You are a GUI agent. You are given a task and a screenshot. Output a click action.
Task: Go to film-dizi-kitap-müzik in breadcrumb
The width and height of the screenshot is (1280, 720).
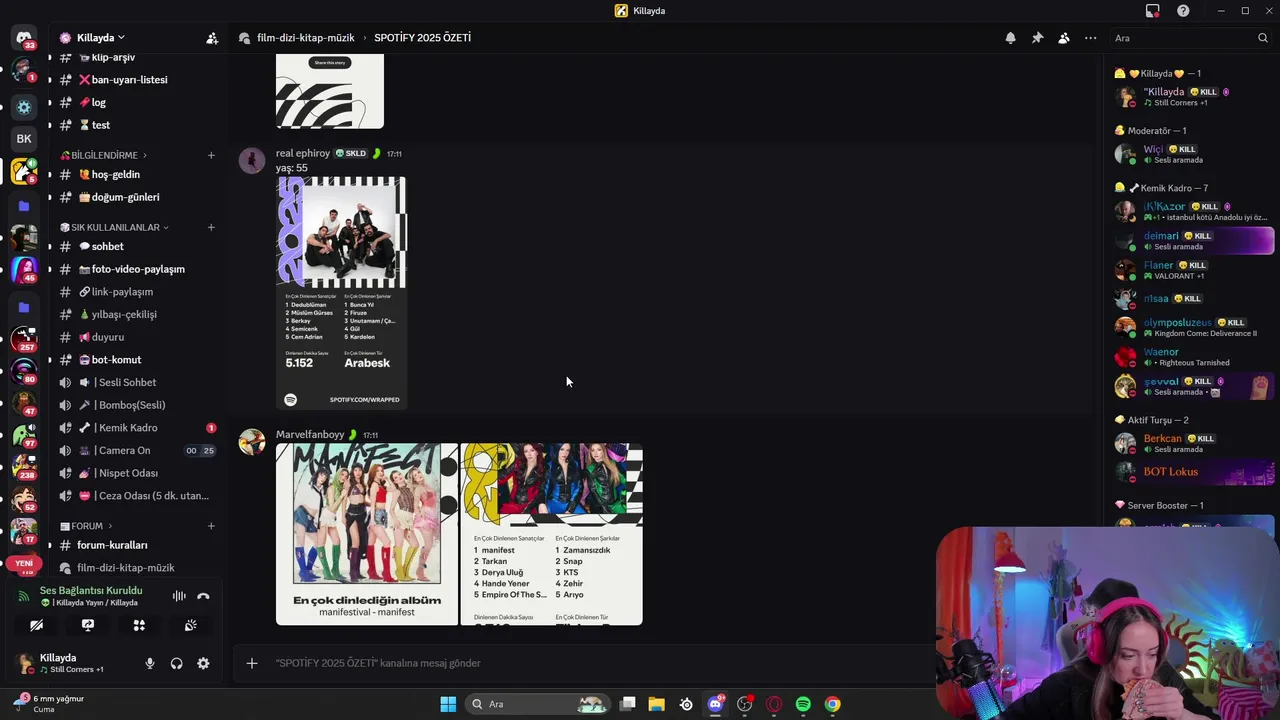tap(305, 38)
